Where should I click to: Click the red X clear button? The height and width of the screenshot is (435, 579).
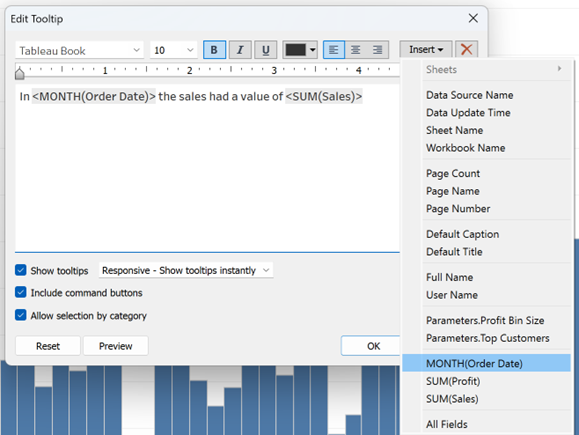click(x=466, y=49)
